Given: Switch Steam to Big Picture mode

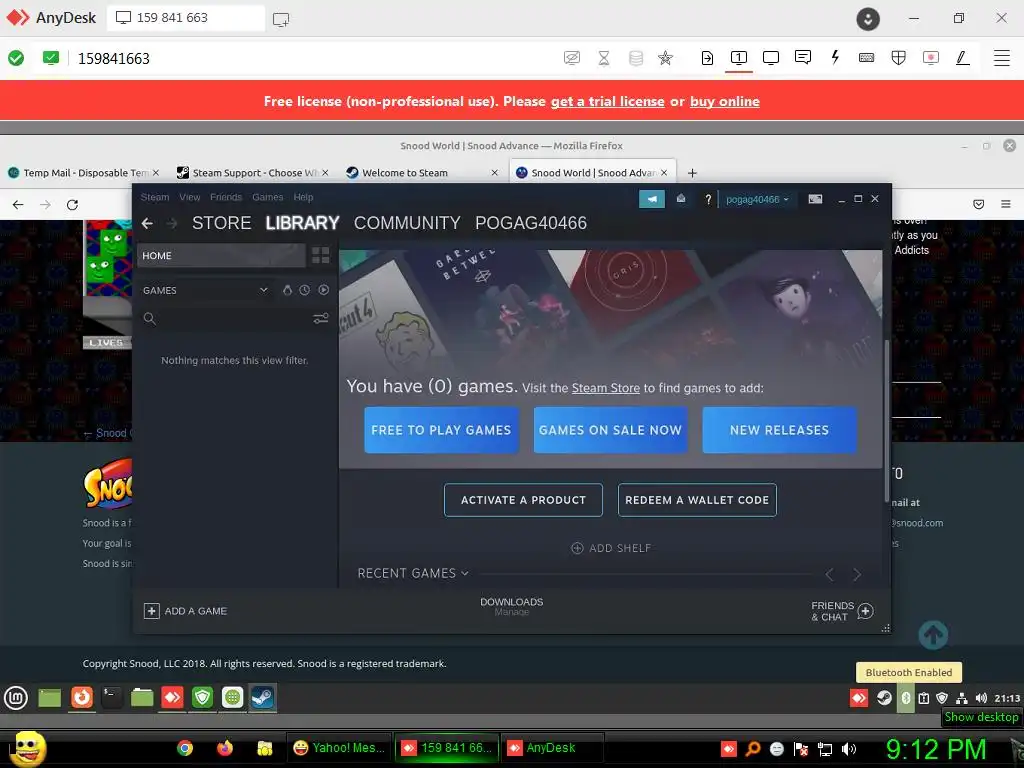Looking at the screenshot, I should coord(815,199).
